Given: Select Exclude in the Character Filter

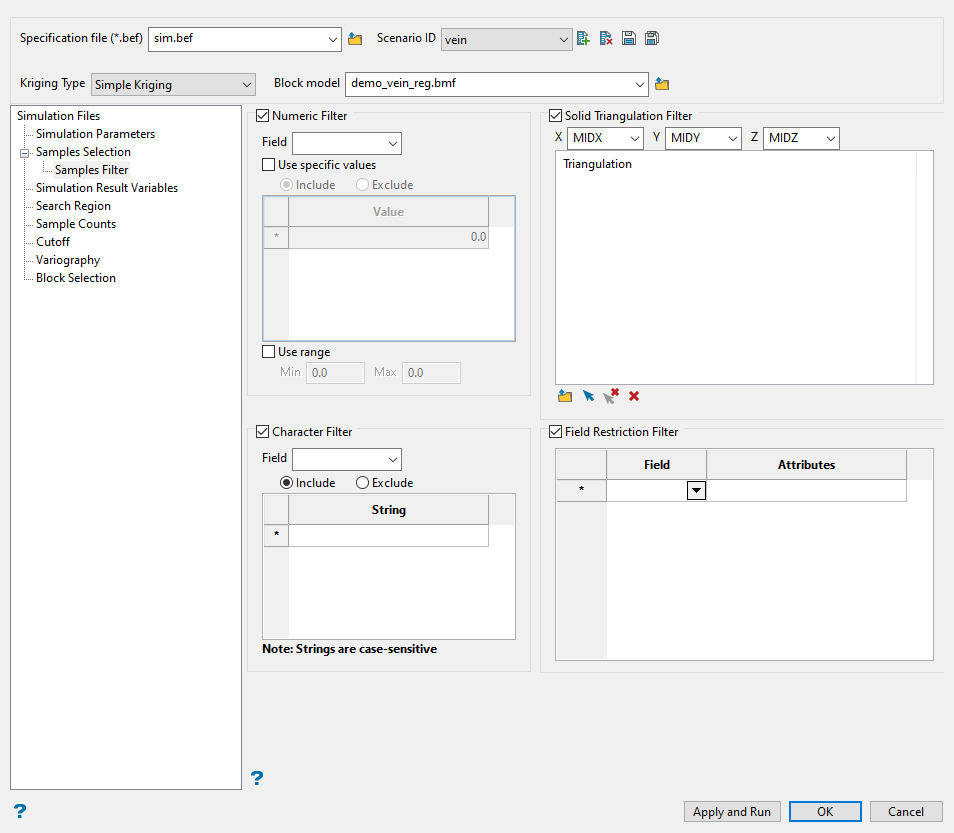Looking at the screenshot, I should [362, 483].
